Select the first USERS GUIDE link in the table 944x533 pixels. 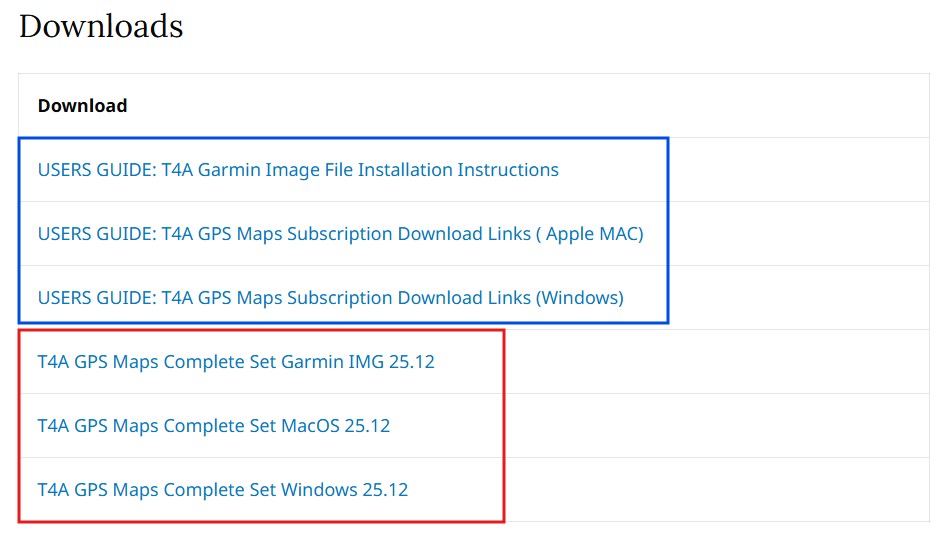click(x=298, y=170)
